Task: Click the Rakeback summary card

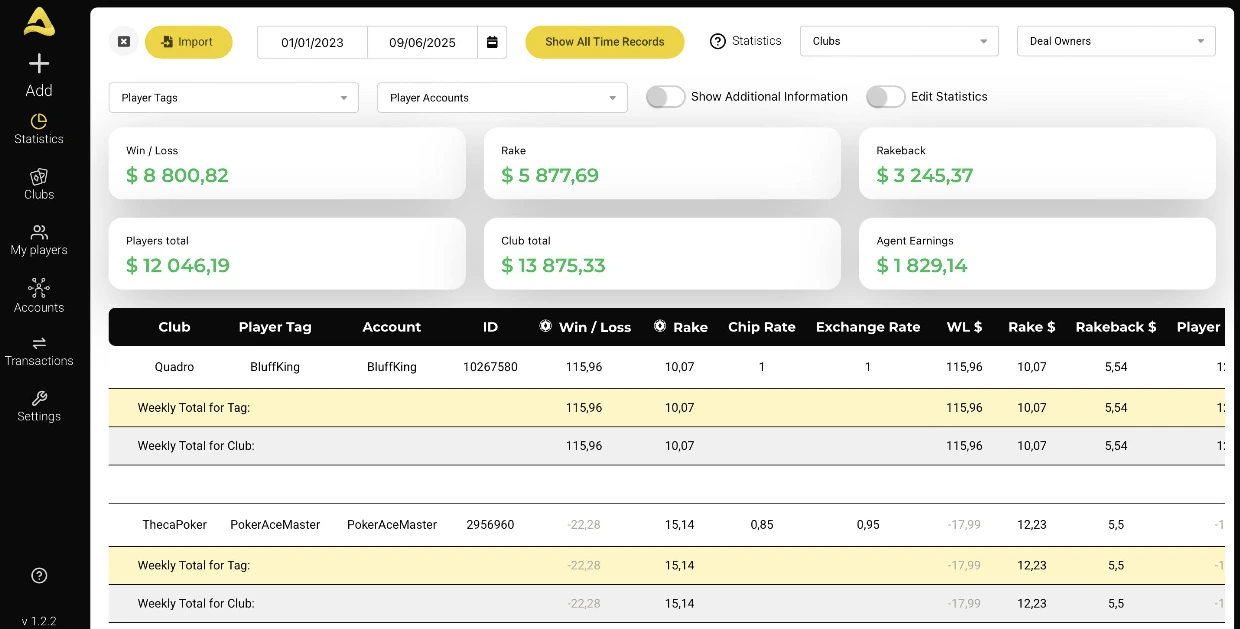Action: click(x=1037, y=163)
